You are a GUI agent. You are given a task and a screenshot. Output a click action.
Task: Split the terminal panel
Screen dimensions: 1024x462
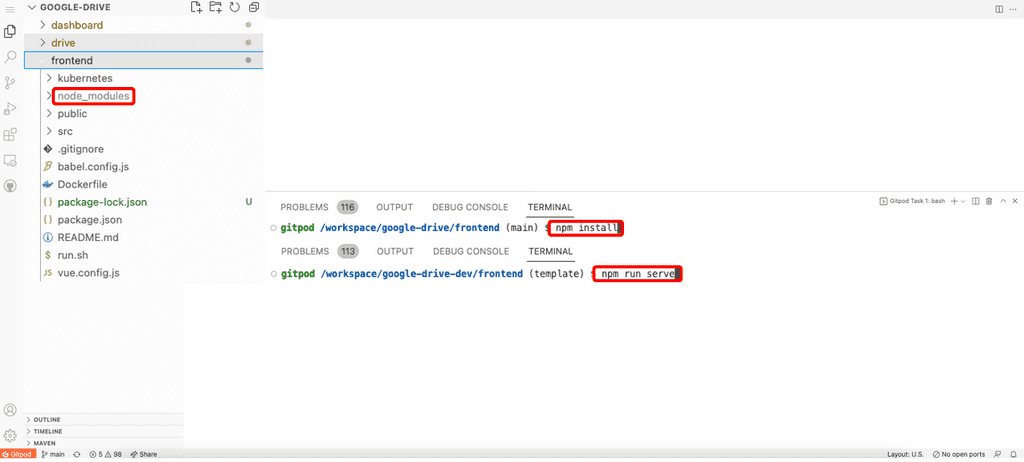pyautogui.click(x=976, y=201)
